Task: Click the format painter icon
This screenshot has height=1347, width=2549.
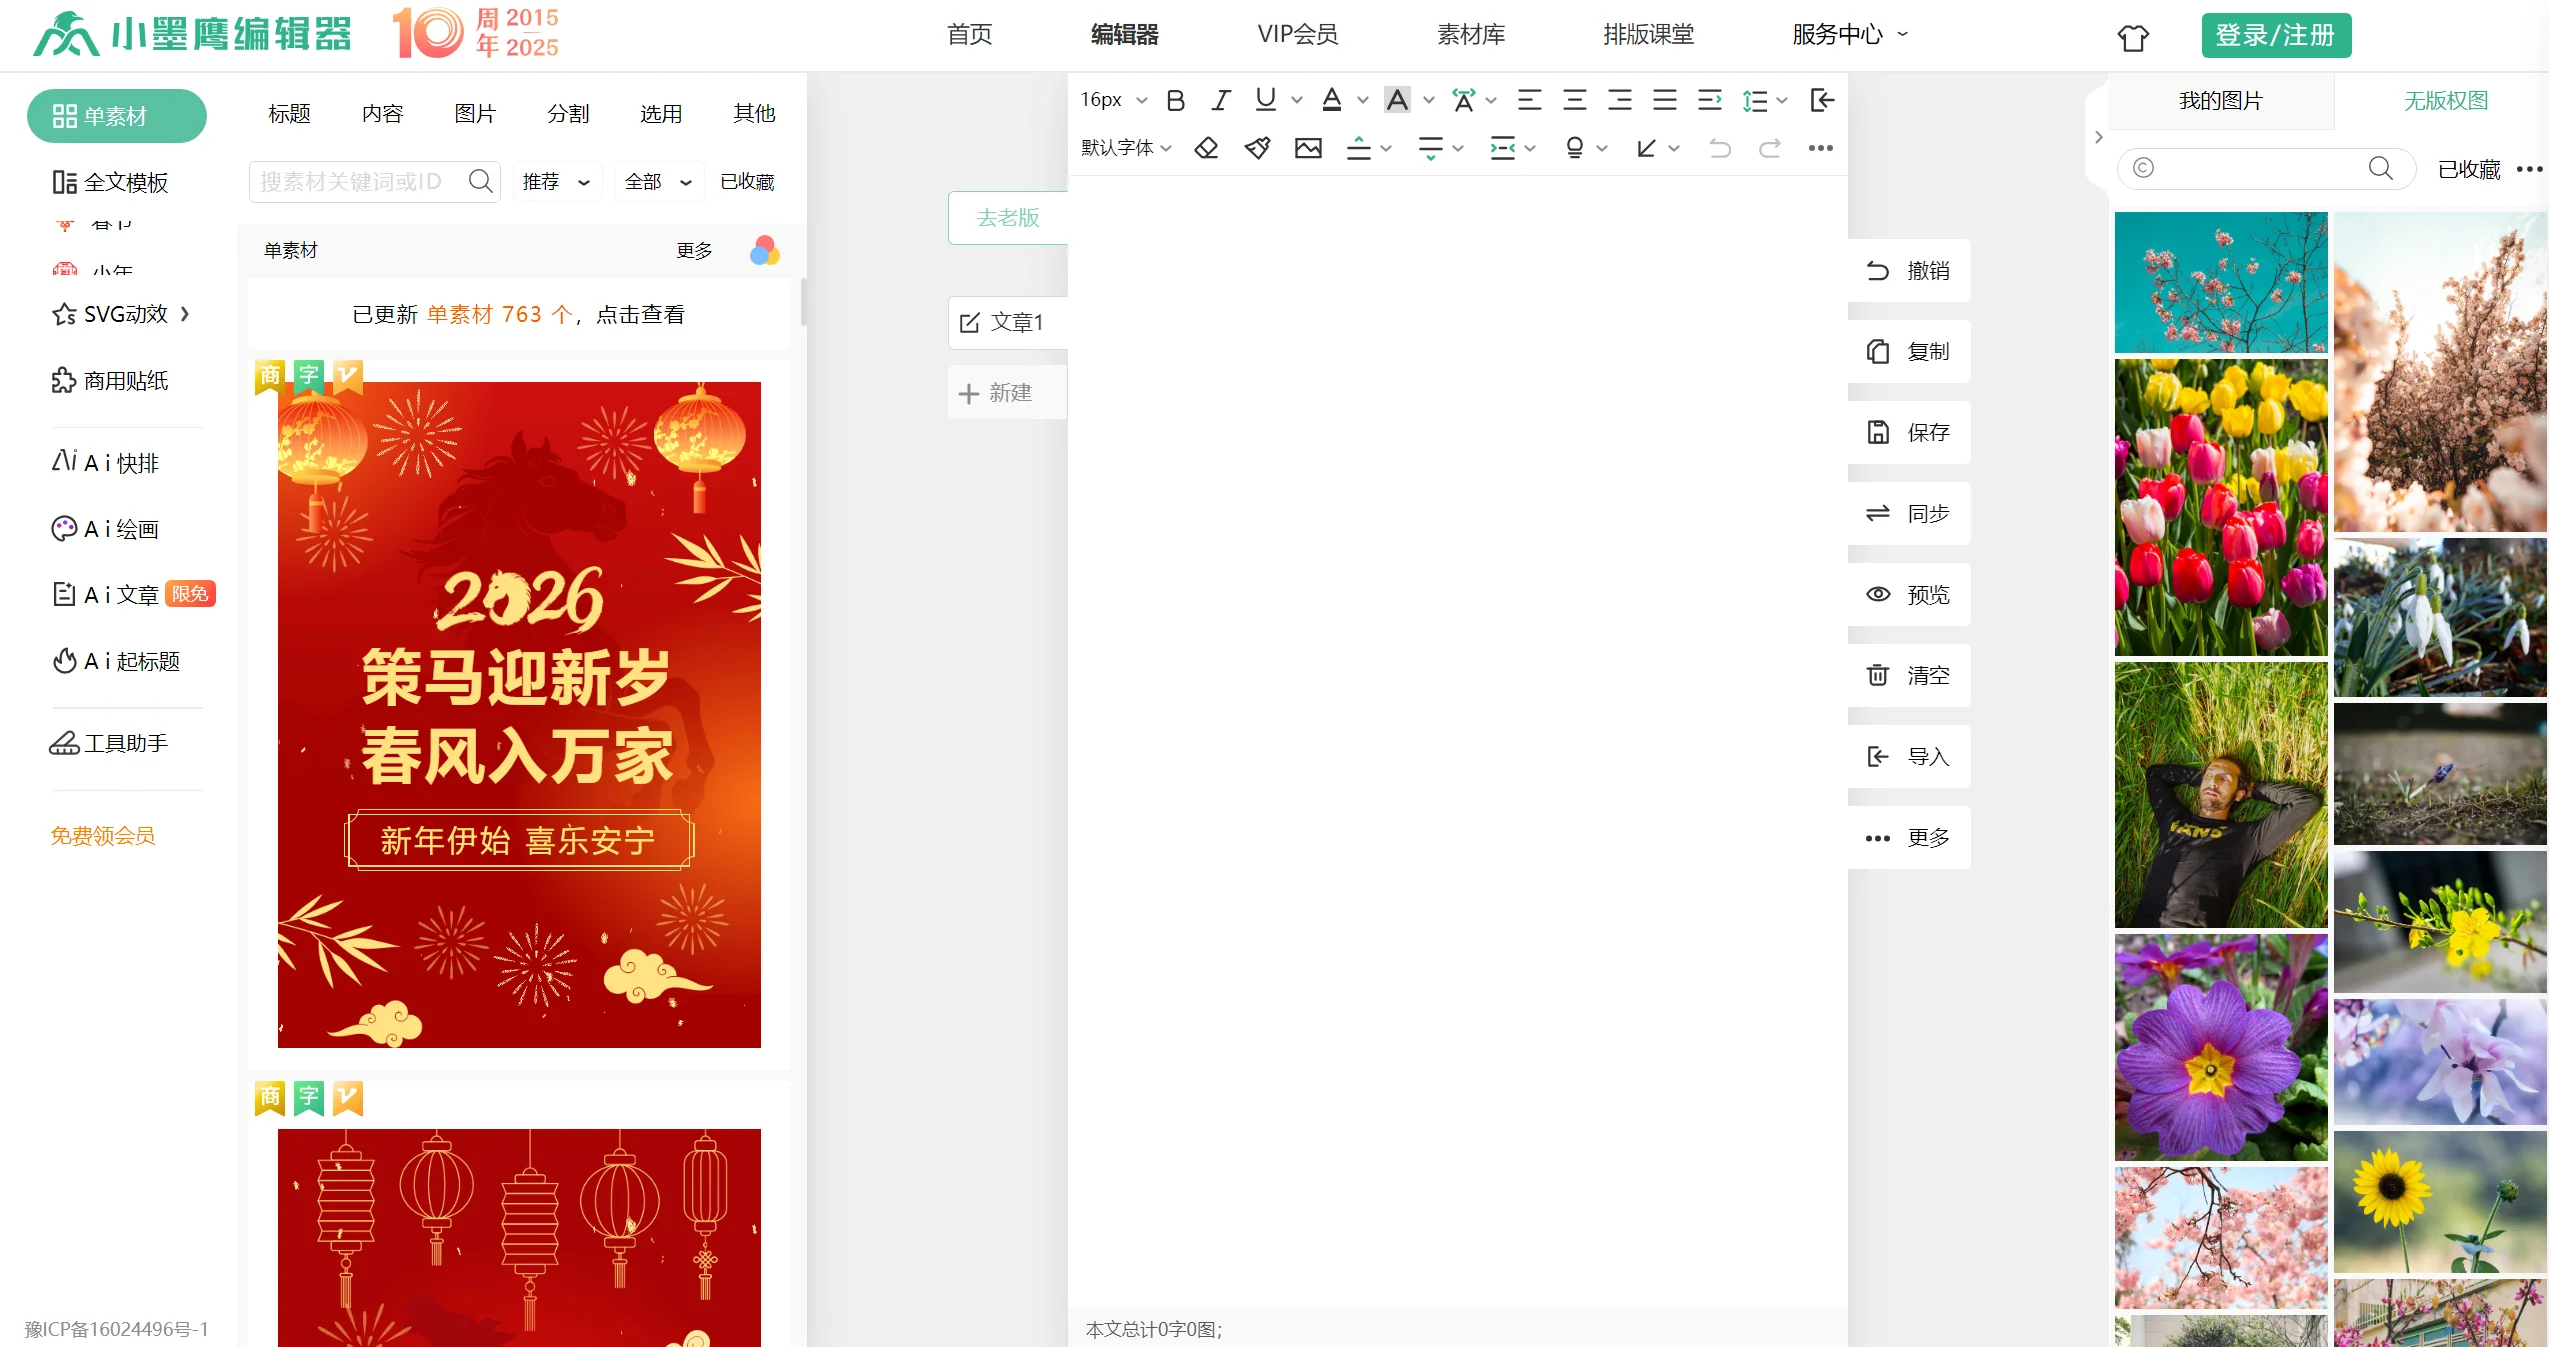Action: 1257,148
